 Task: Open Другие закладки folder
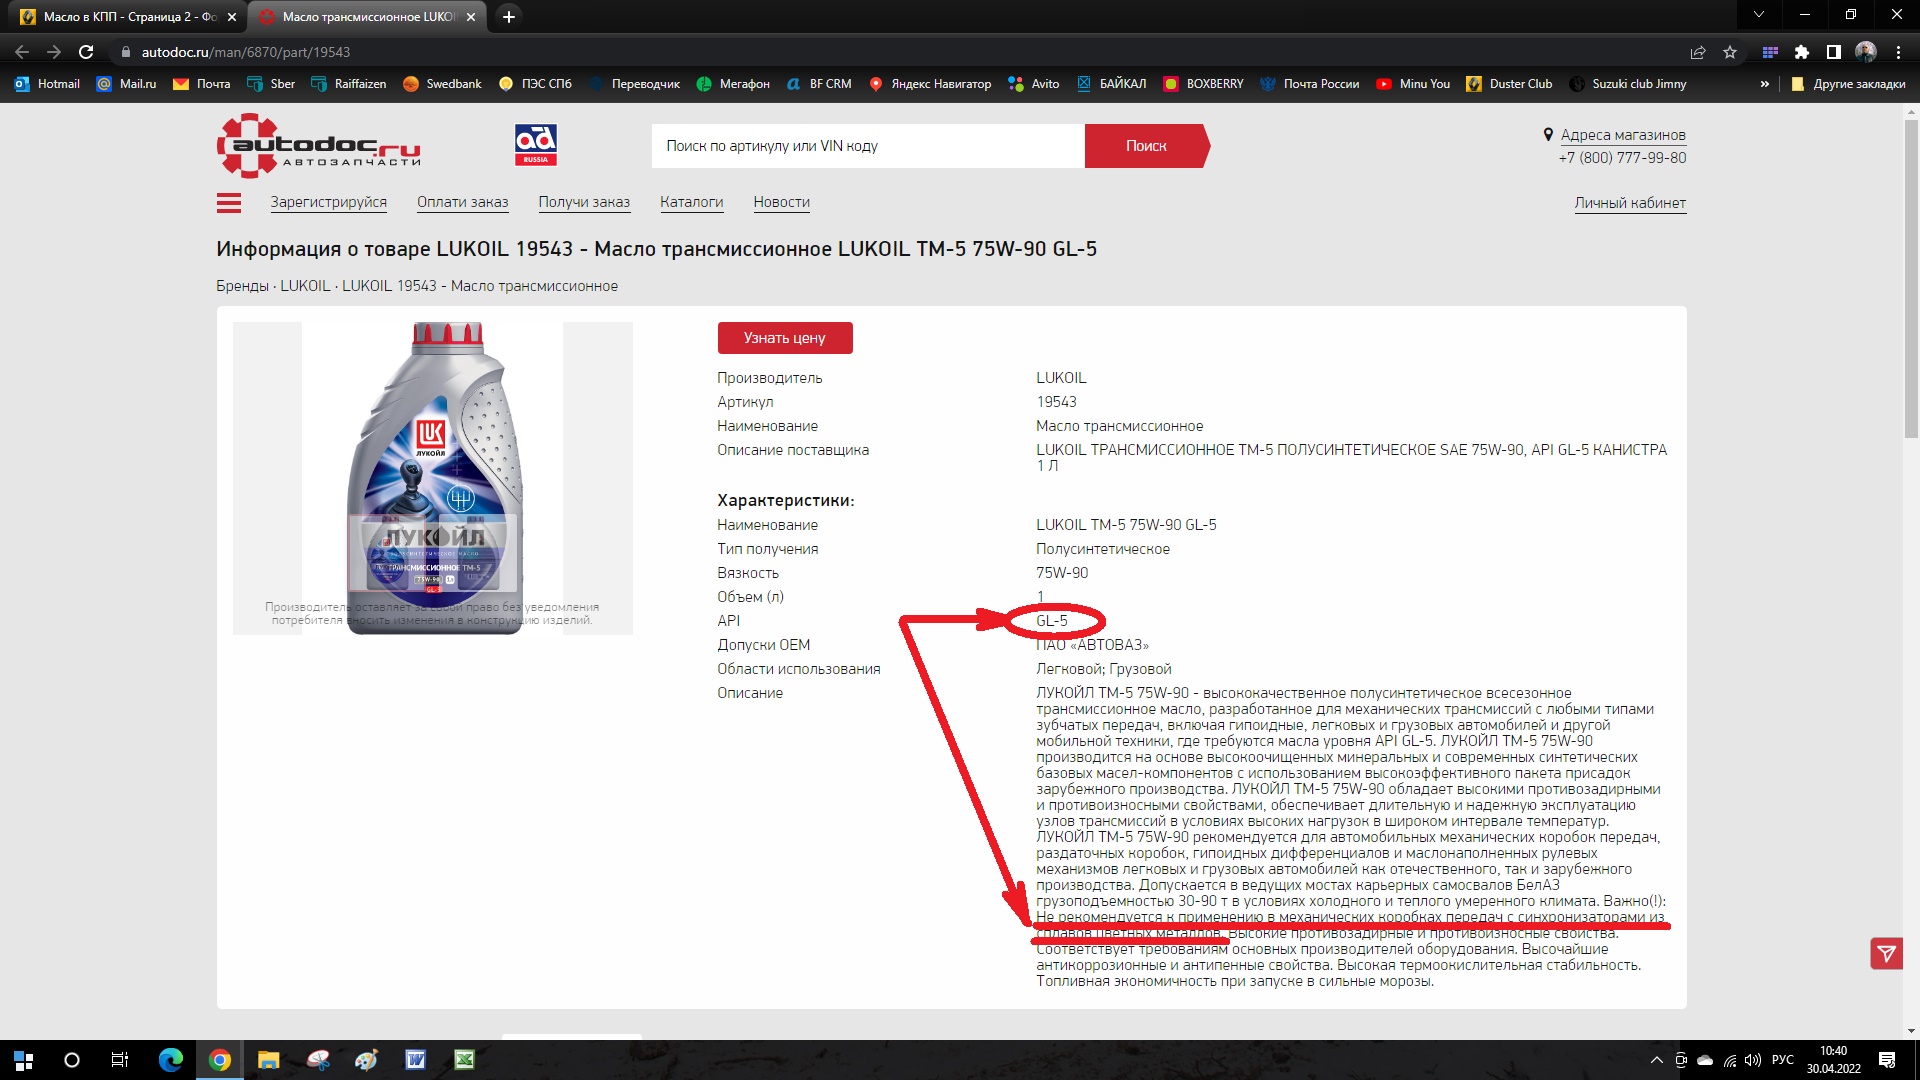pos(1848,84)
